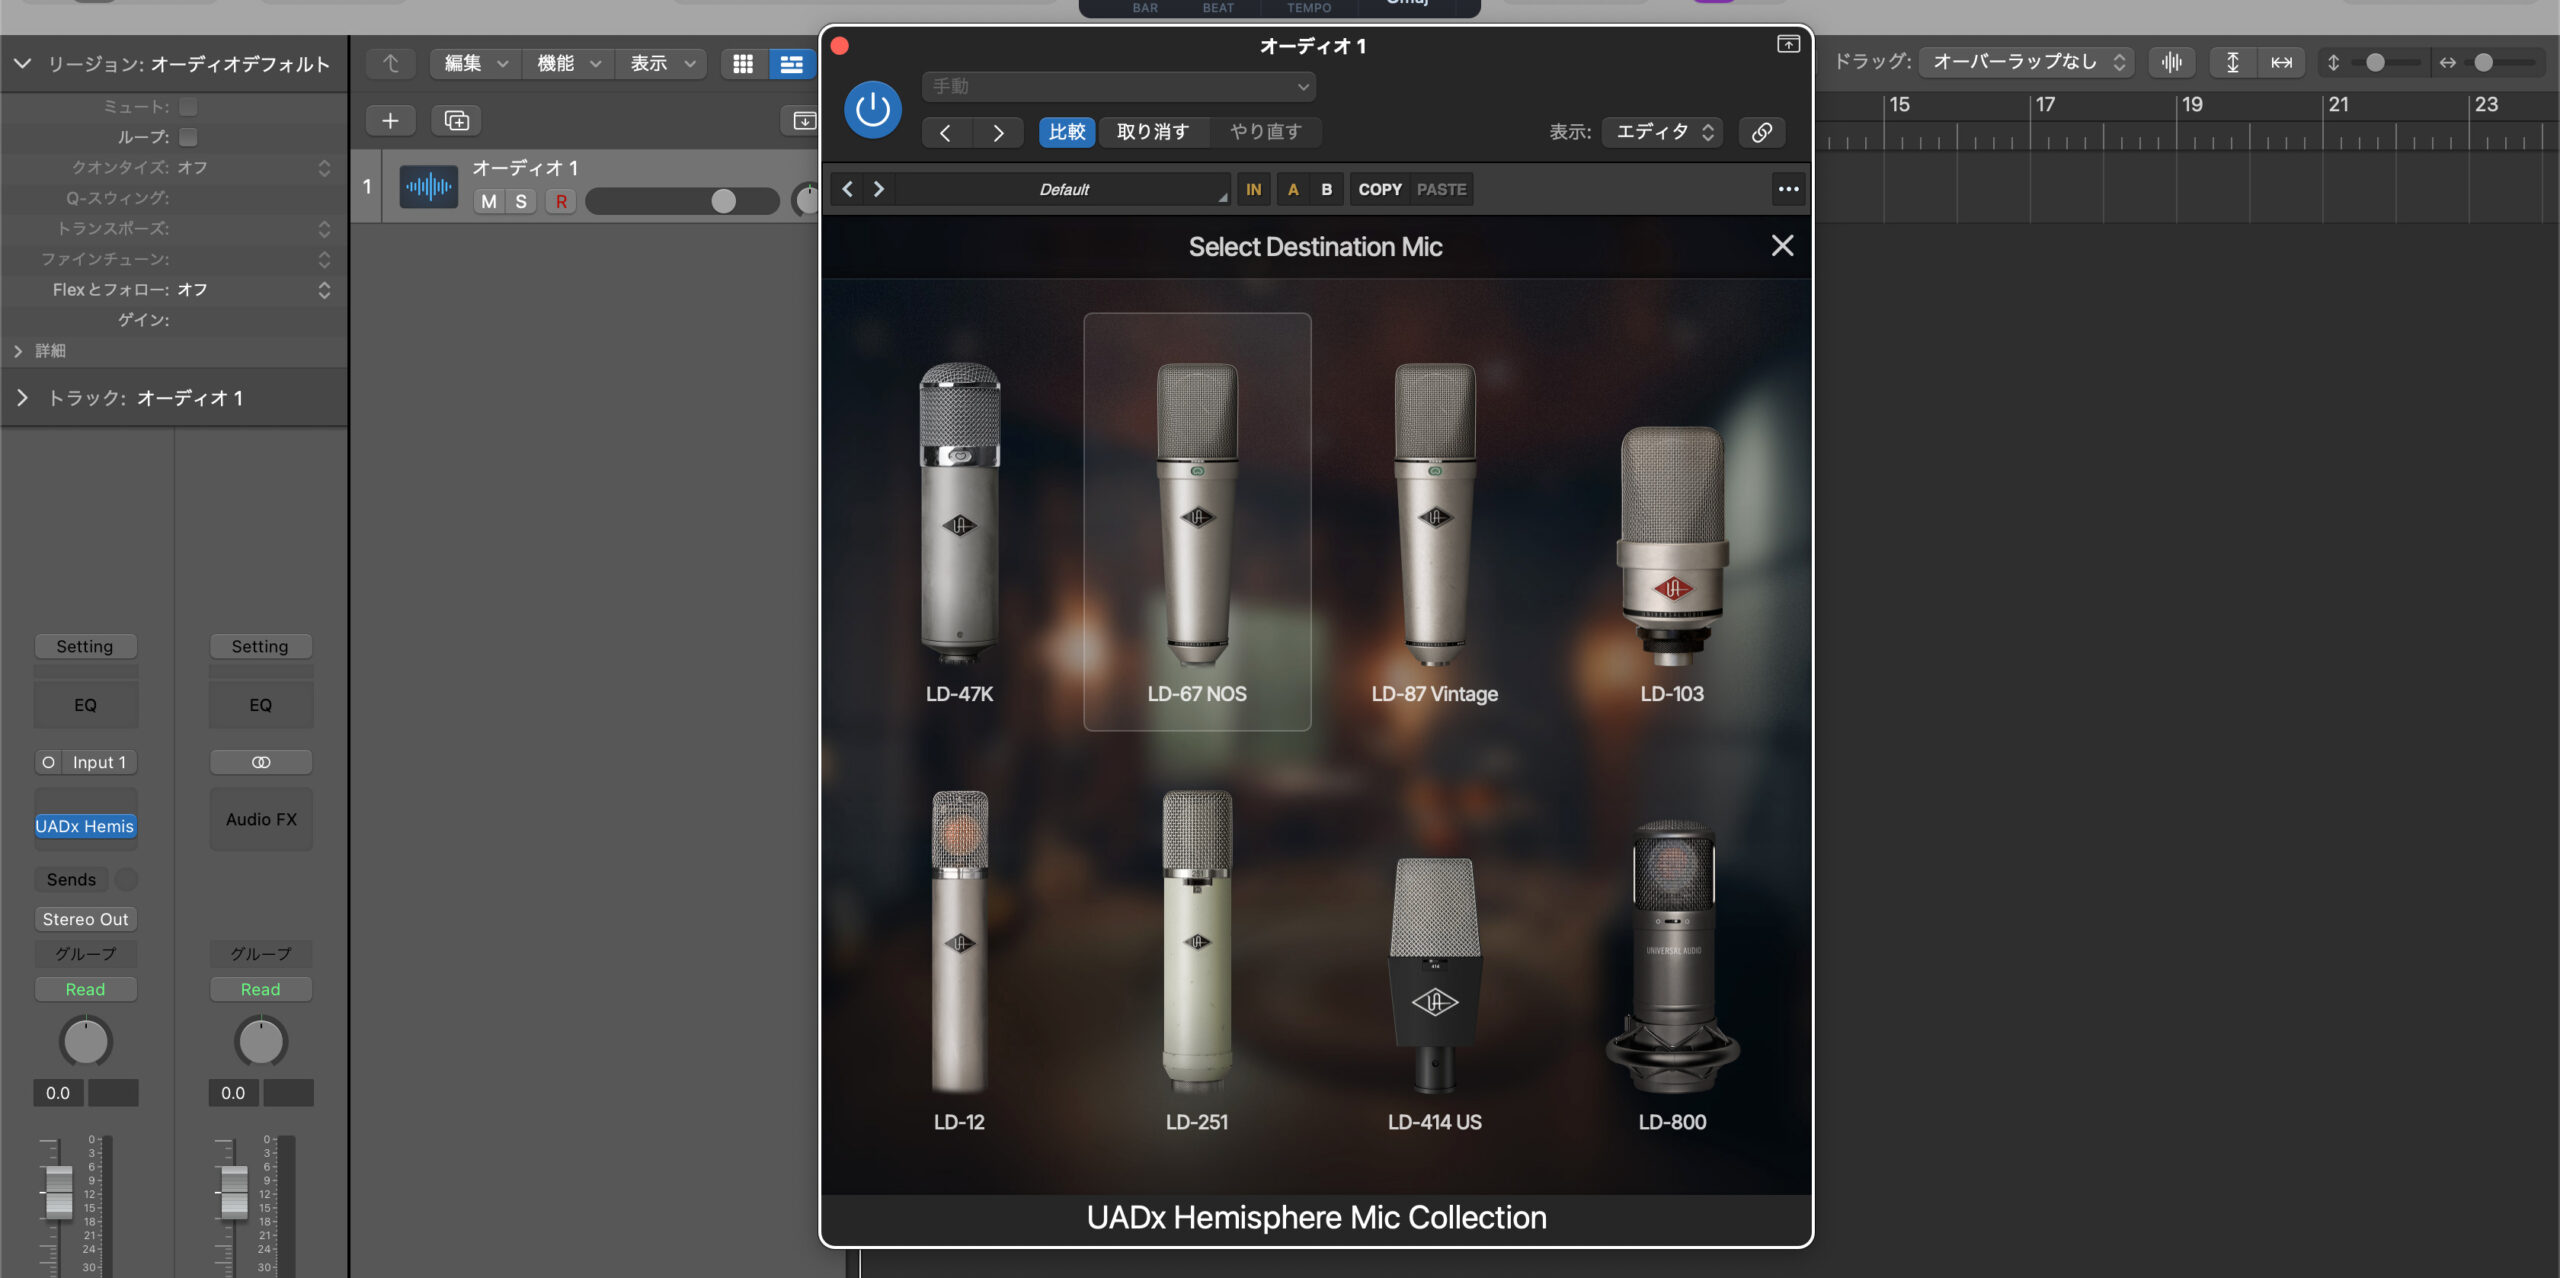Click the horizontal zoom slider
The image size is (2560, 1278).
click(x=2497, y=62)
